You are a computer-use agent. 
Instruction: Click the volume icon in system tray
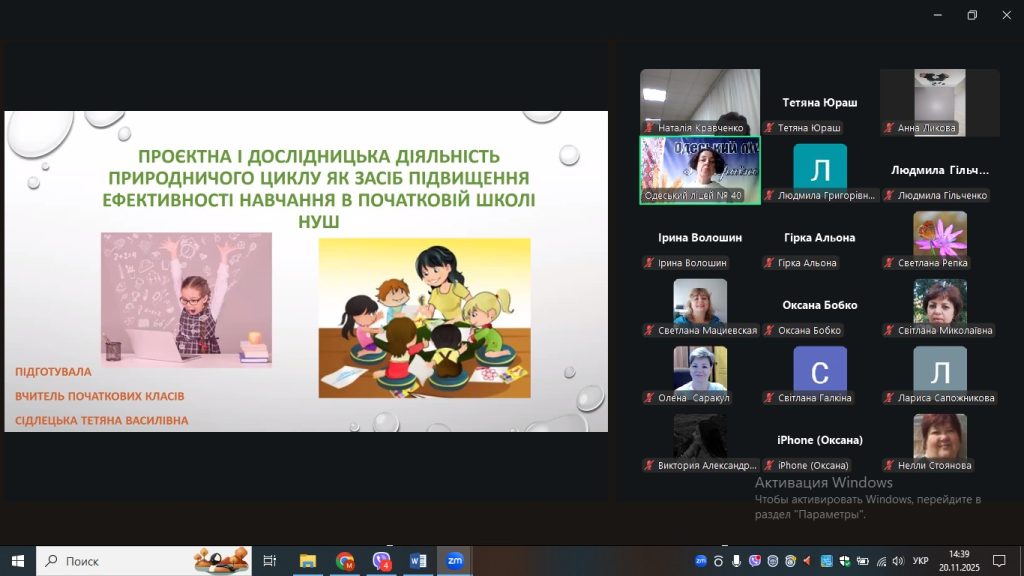897,561
